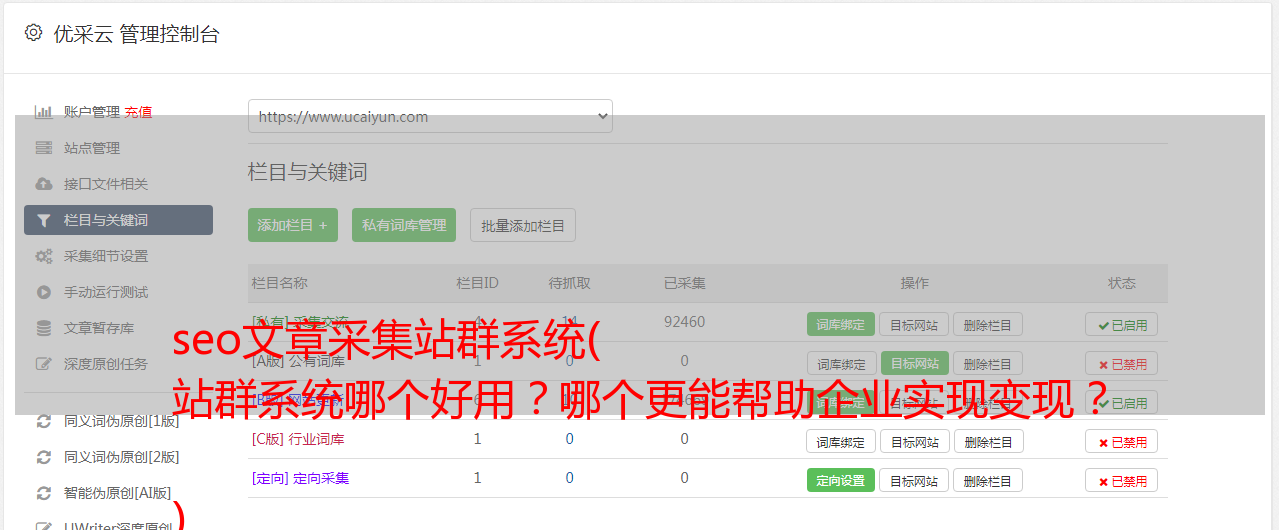Toggle 已启用 status in the [B版] row
The width and height of the screenshot is (1279, 530).
1122,402
